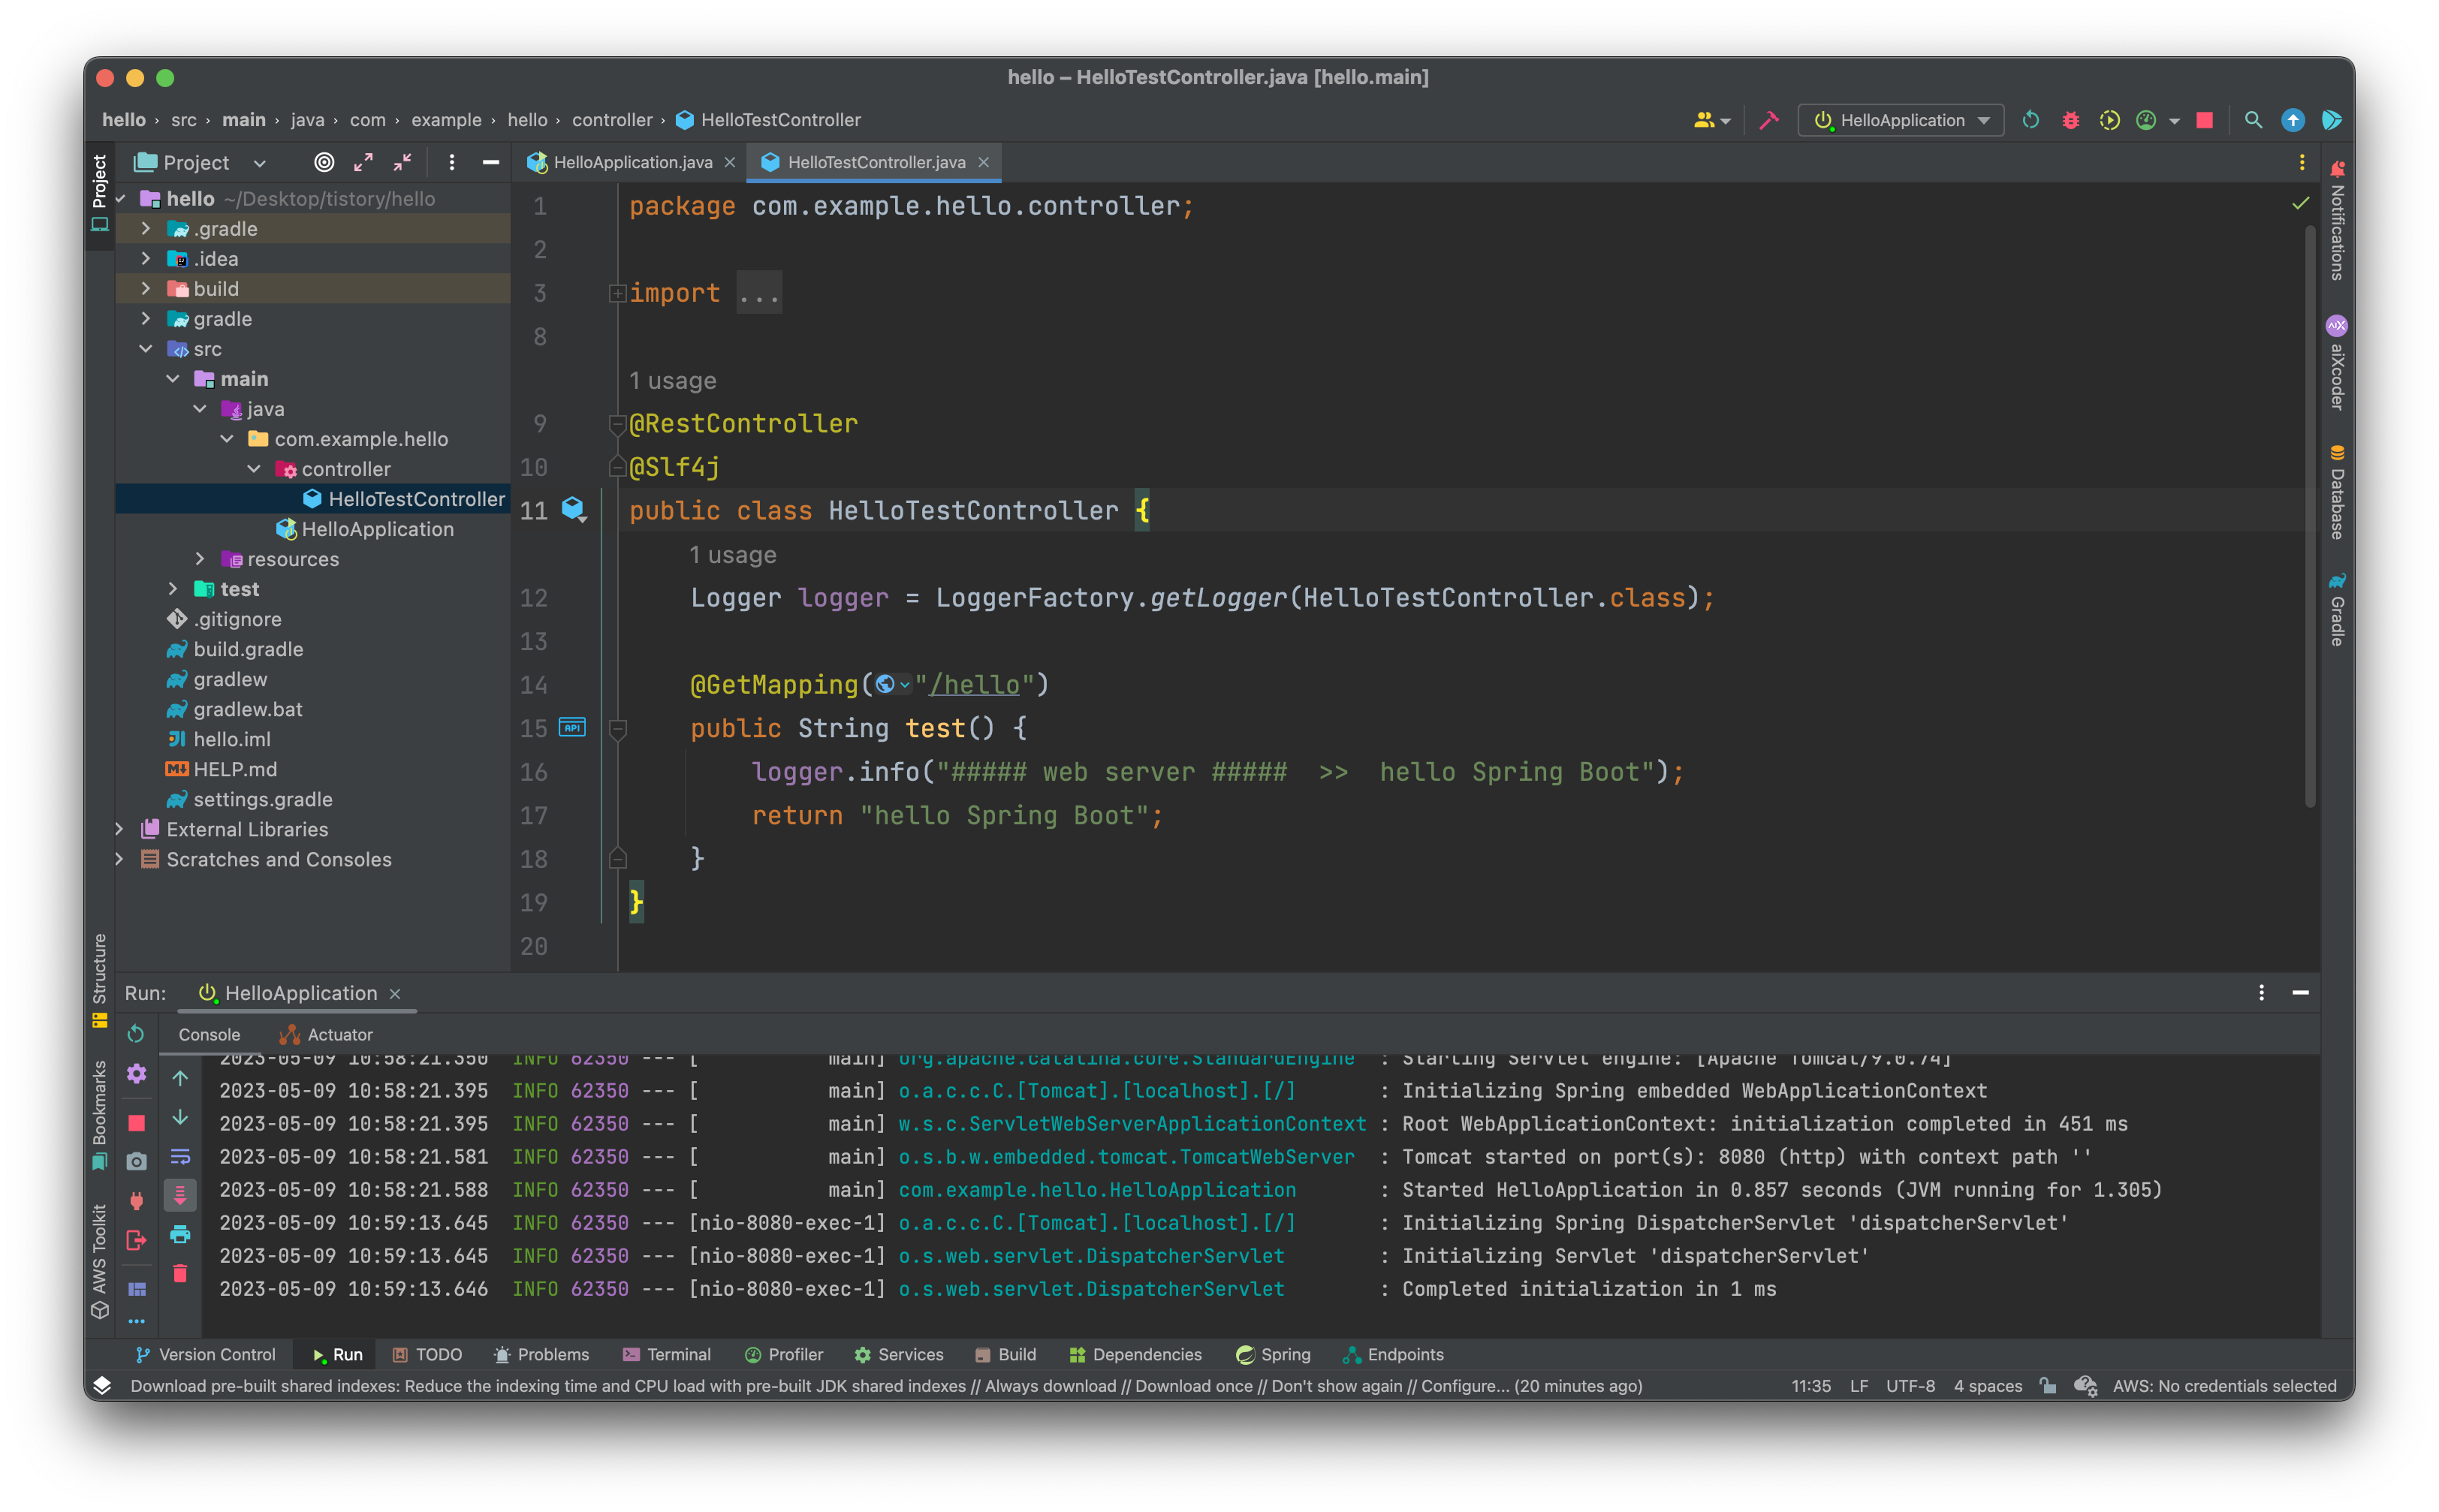2439x1512 pixels.
Task: Click the hammer Build Project icon
Action: (1769, 120)
